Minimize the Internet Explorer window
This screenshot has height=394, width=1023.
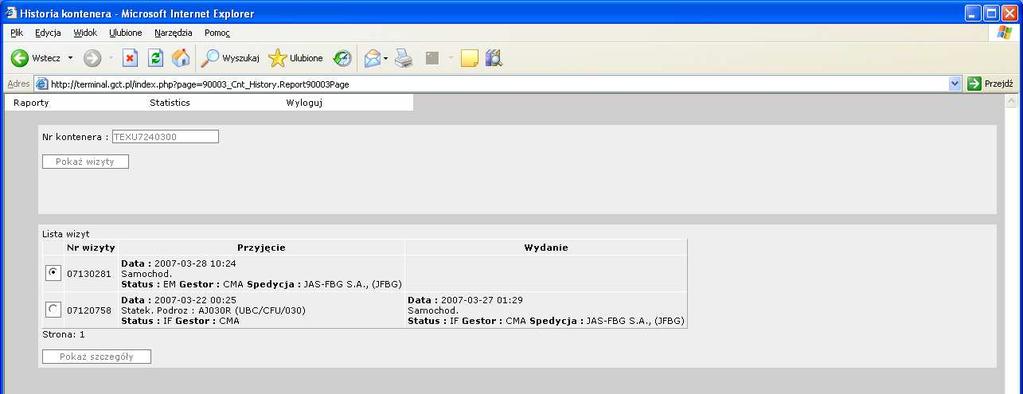pyautogui.click(x=973, y=13)
